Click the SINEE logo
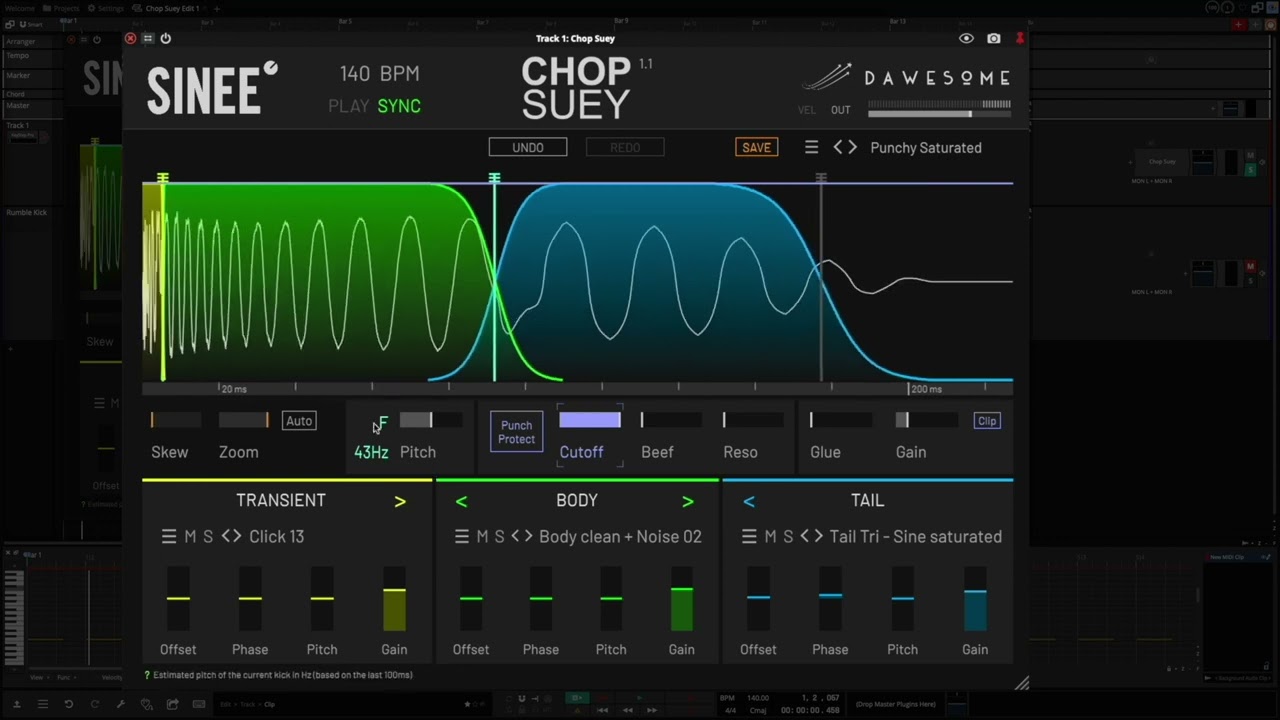The width and height of the screenshot is (1280, 720). click(x=212, y=88)
